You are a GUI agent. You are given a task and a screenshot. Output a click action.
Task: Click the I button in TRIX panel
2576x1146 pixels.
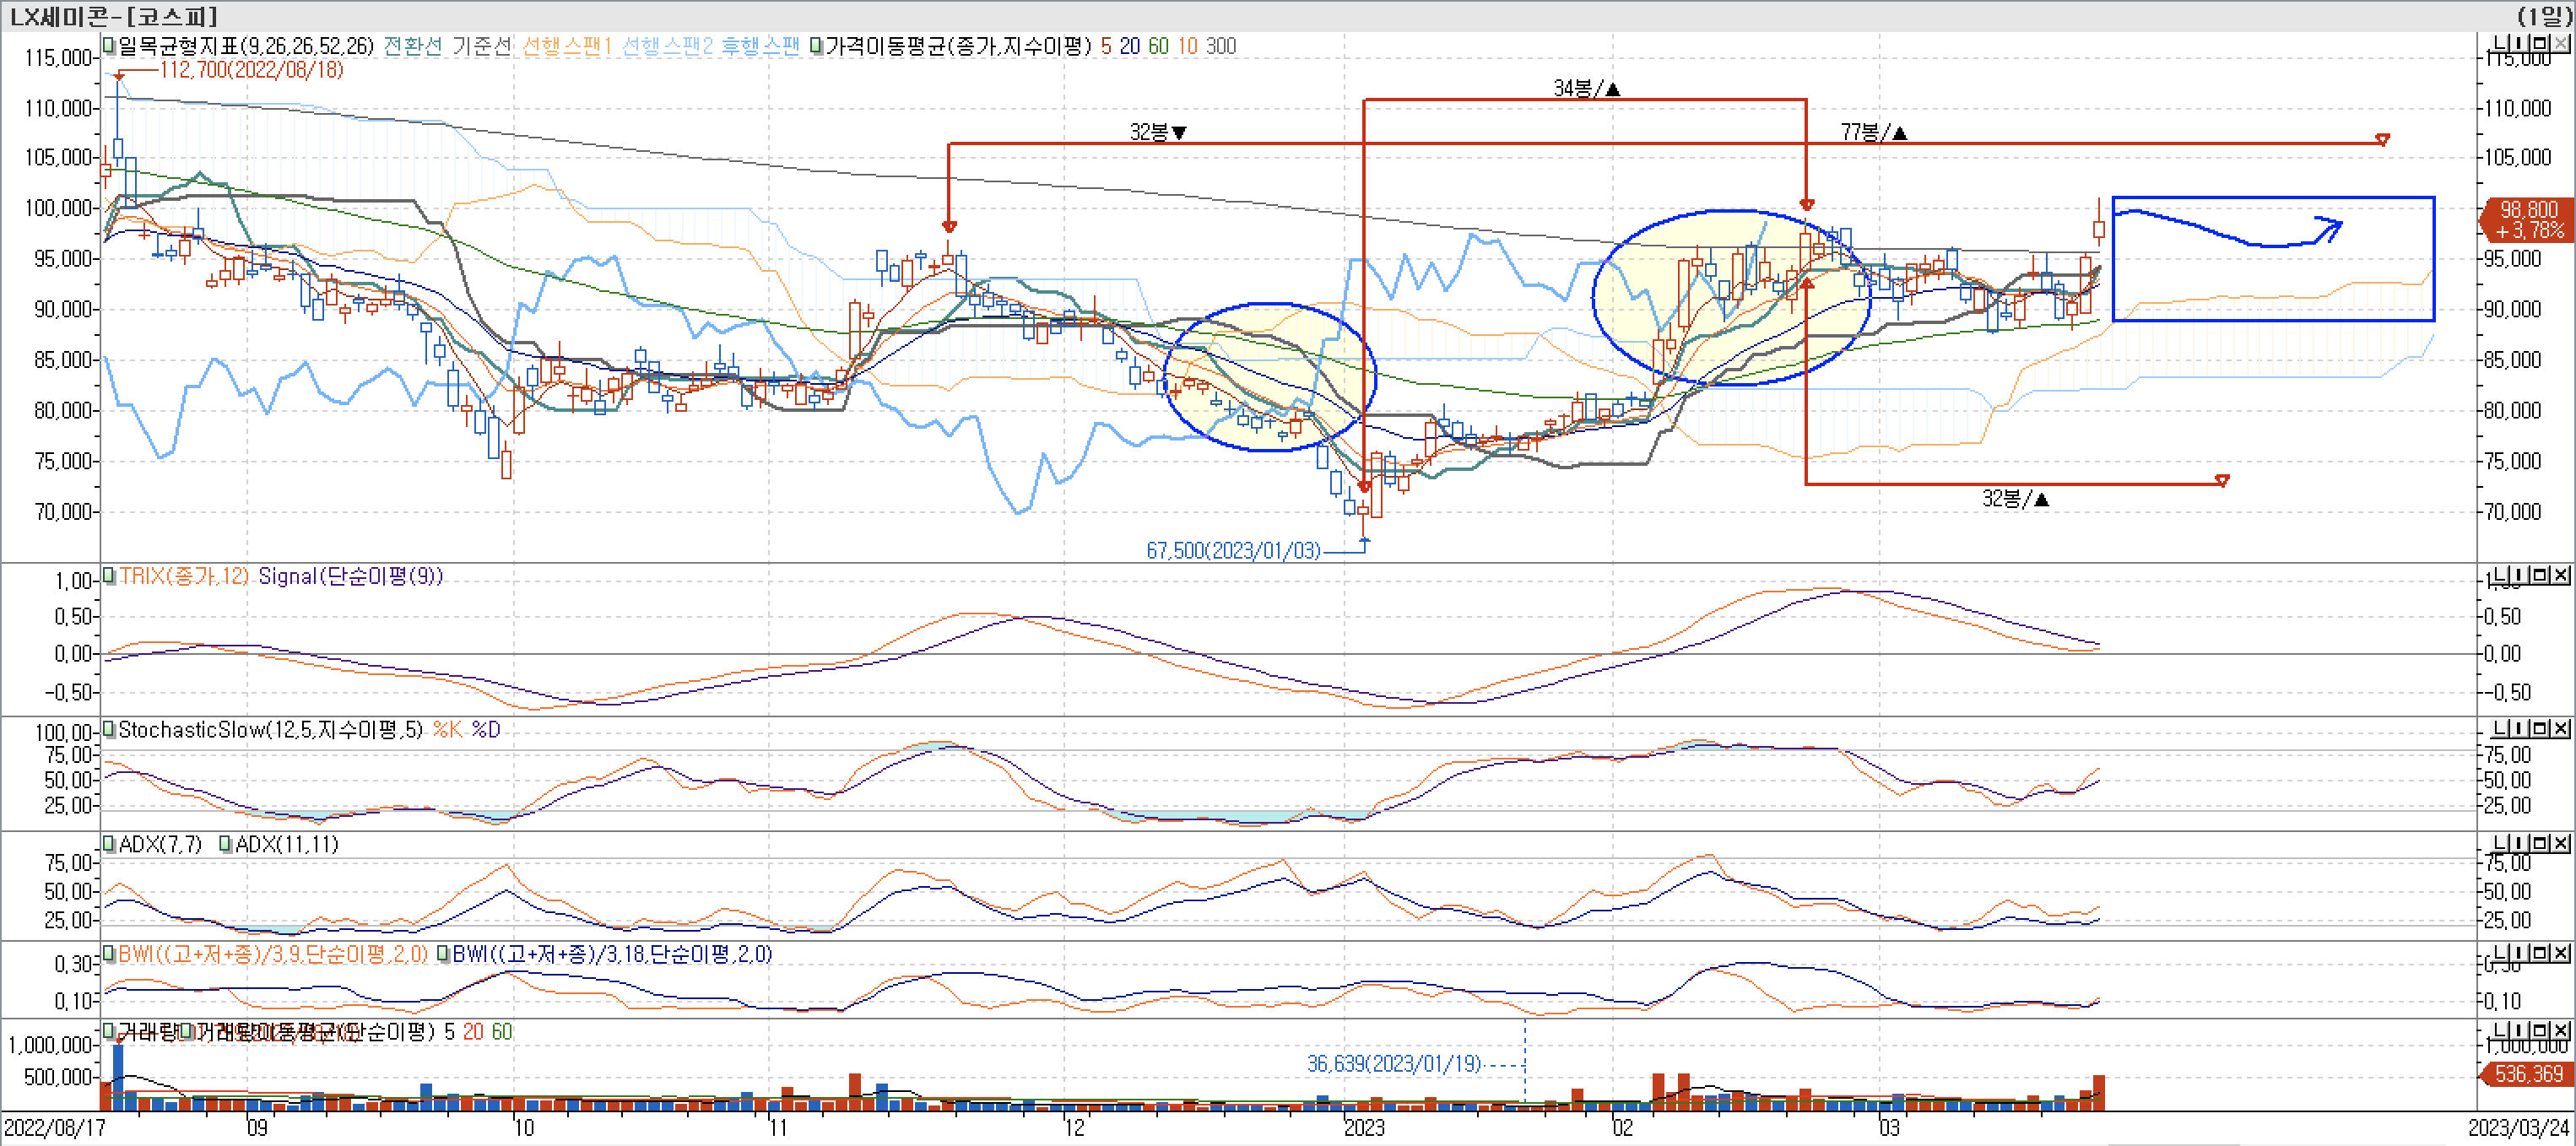[2519, 575]
